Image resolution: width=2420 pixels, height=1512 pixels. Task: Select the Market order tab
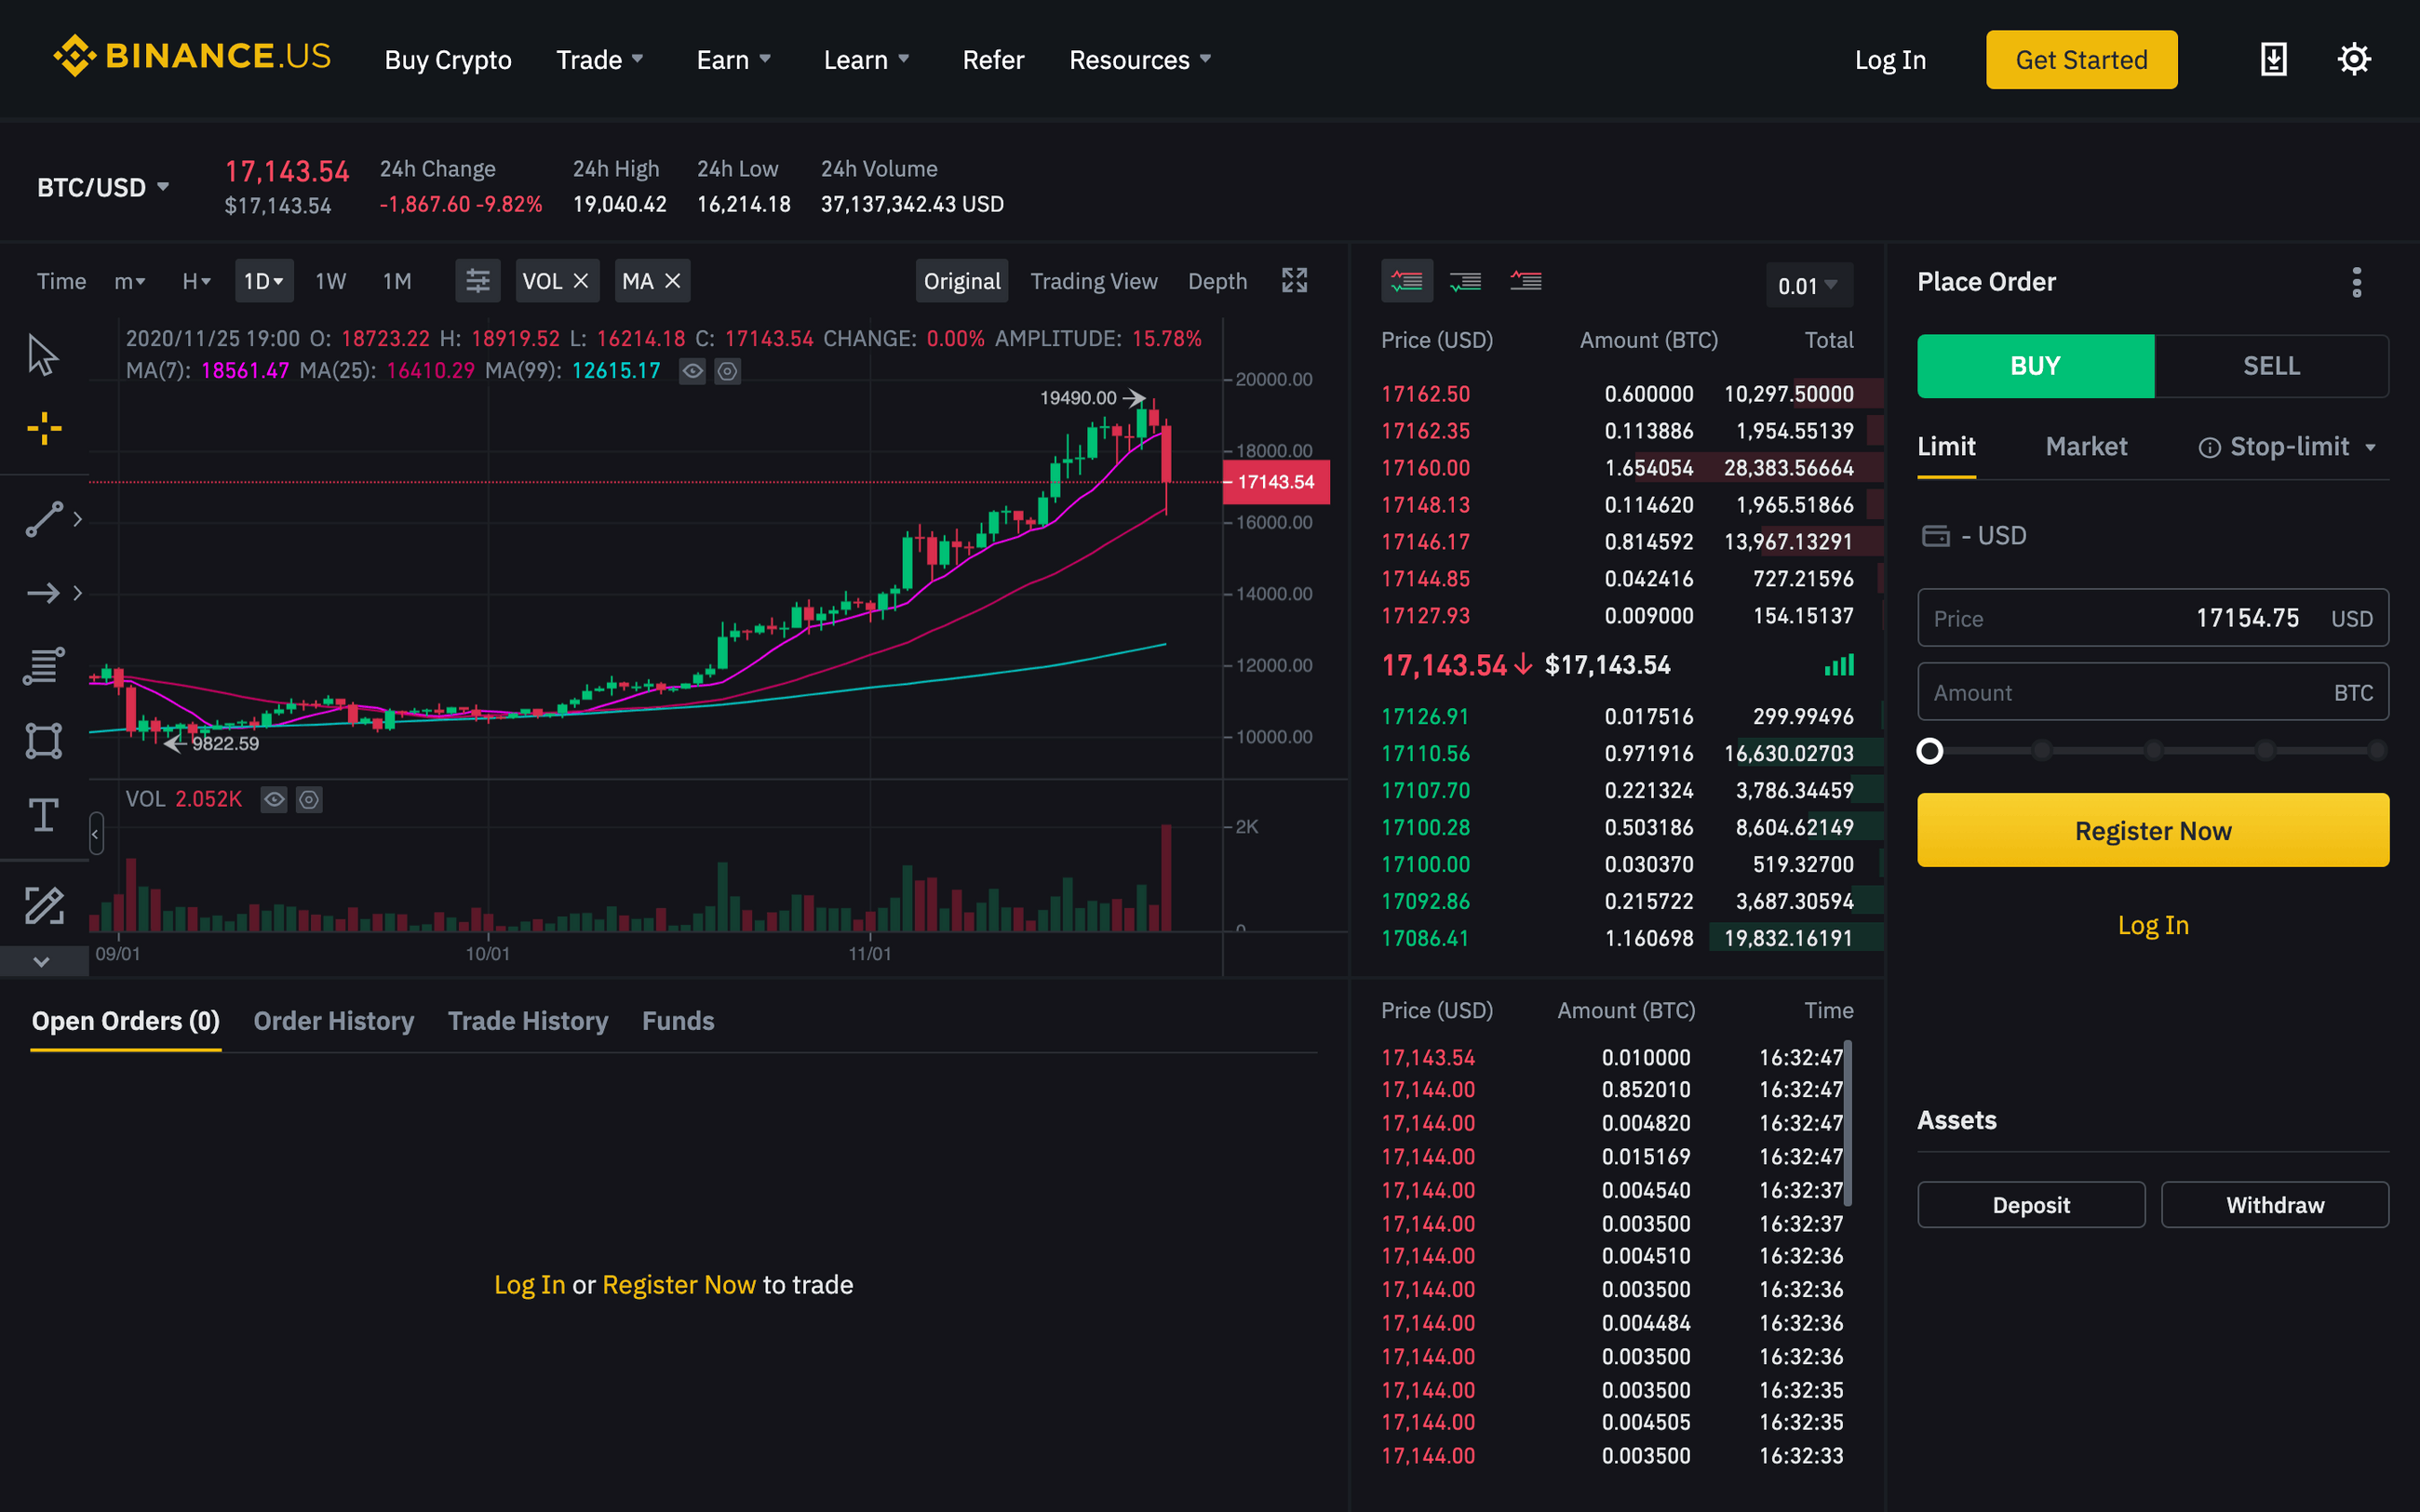click(x=2086, y=447)
